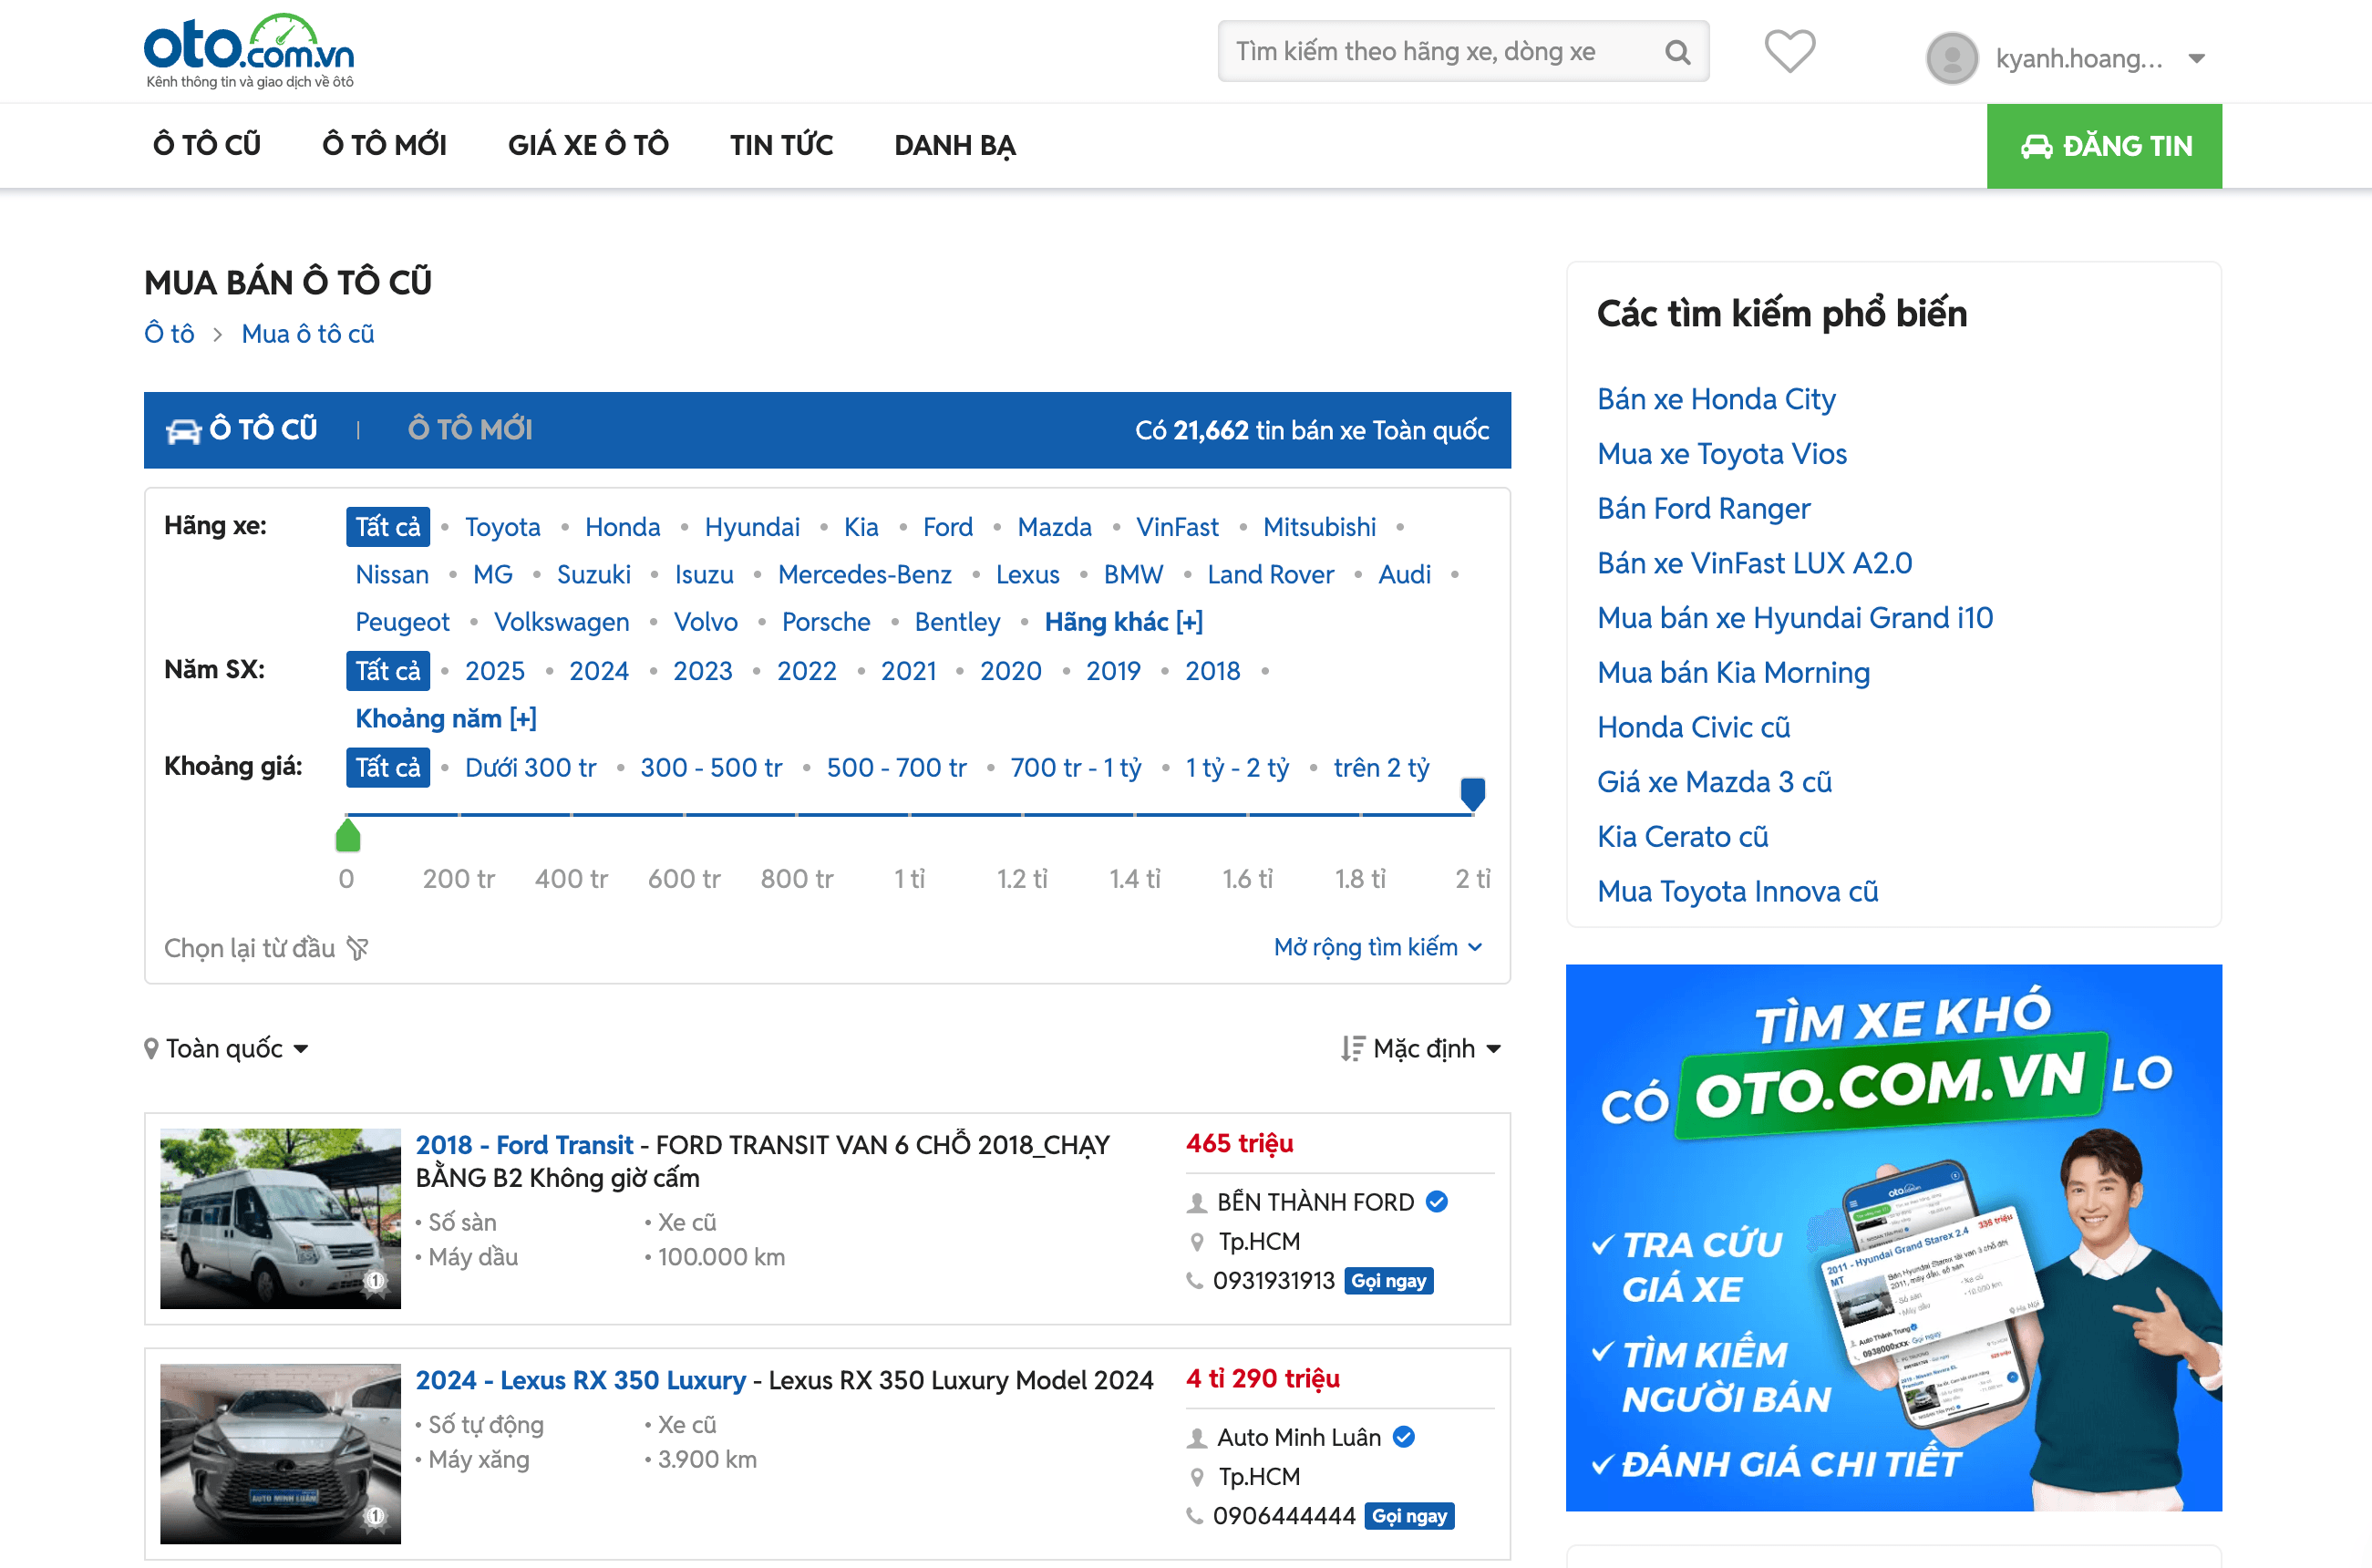Filter by price Dưới 300 tr
Screen dimensions: 2372x1568
pyautogui.click(x=530, y=768)
